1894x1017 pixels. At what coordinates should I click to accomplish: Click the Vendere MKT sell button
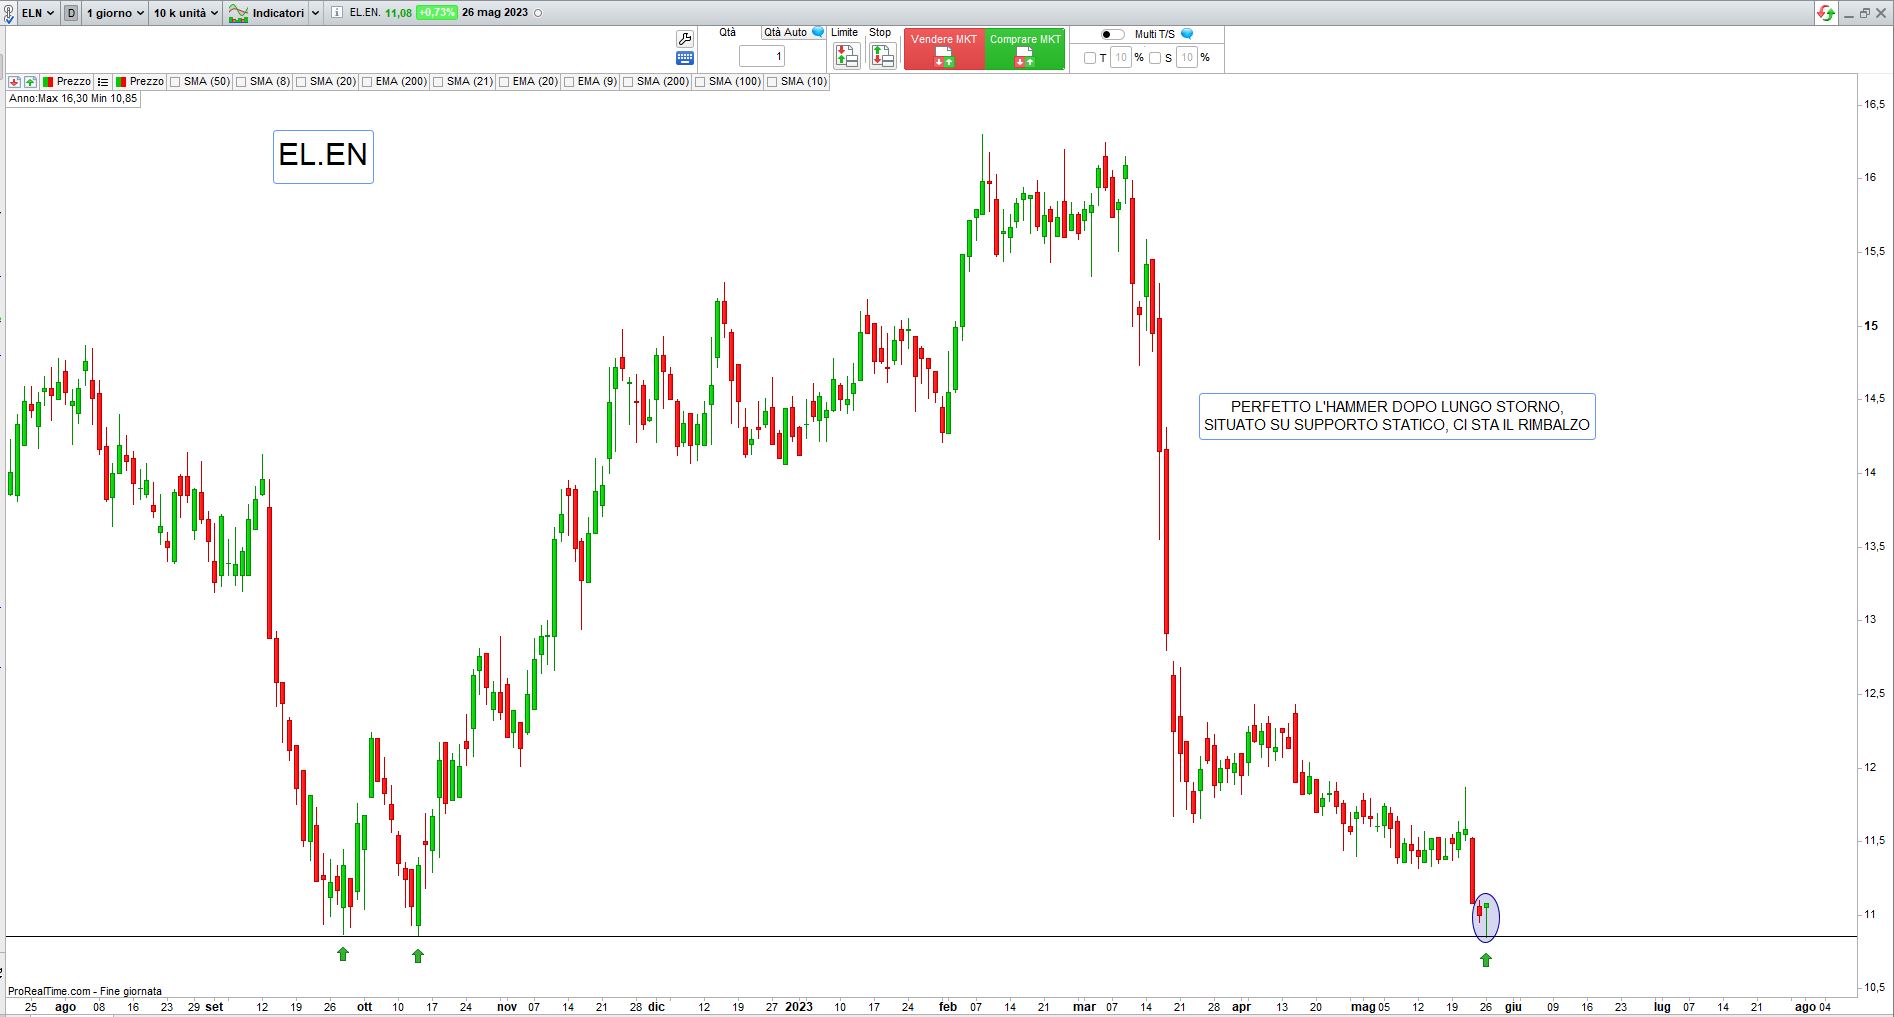944,49
